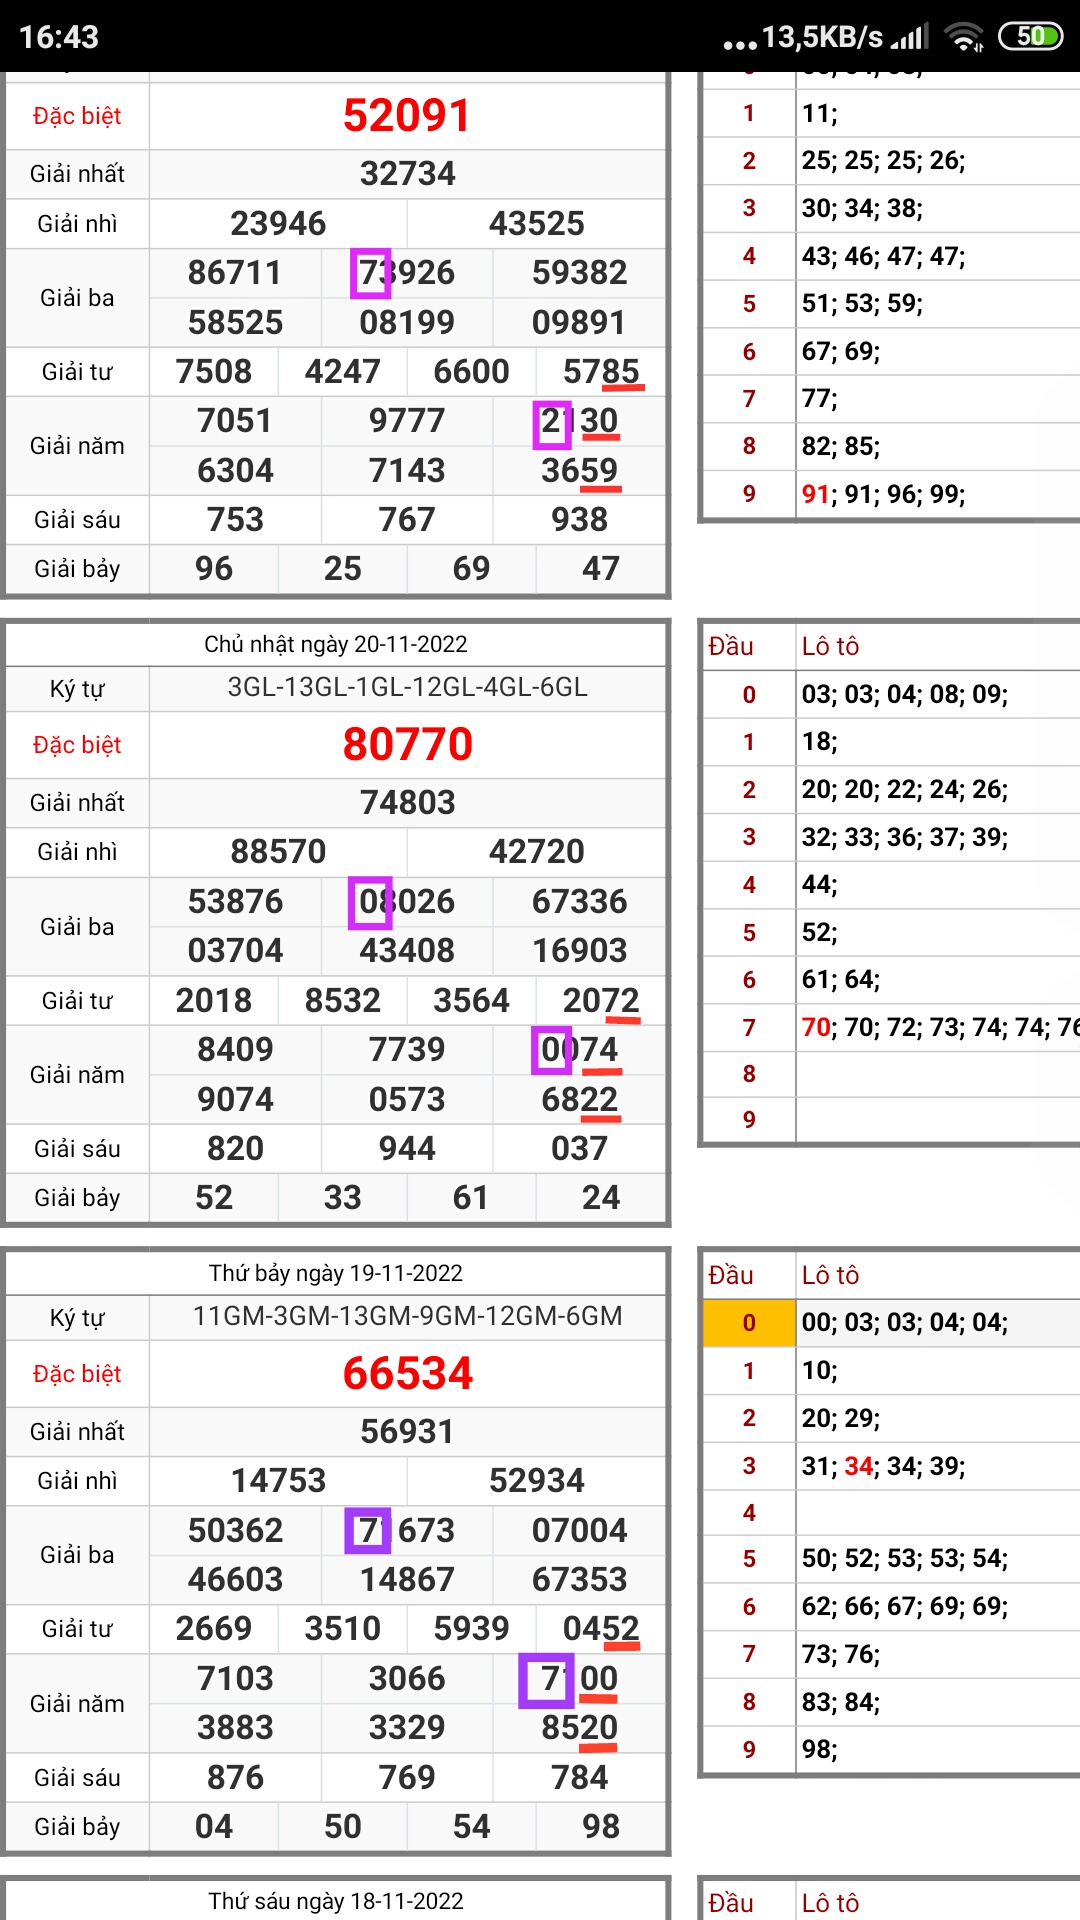This screenshot has width=1080, height=1920.
Task: Tap lô tô row 50; 52; 53; 53; 54;
Action: [904, 1559]
